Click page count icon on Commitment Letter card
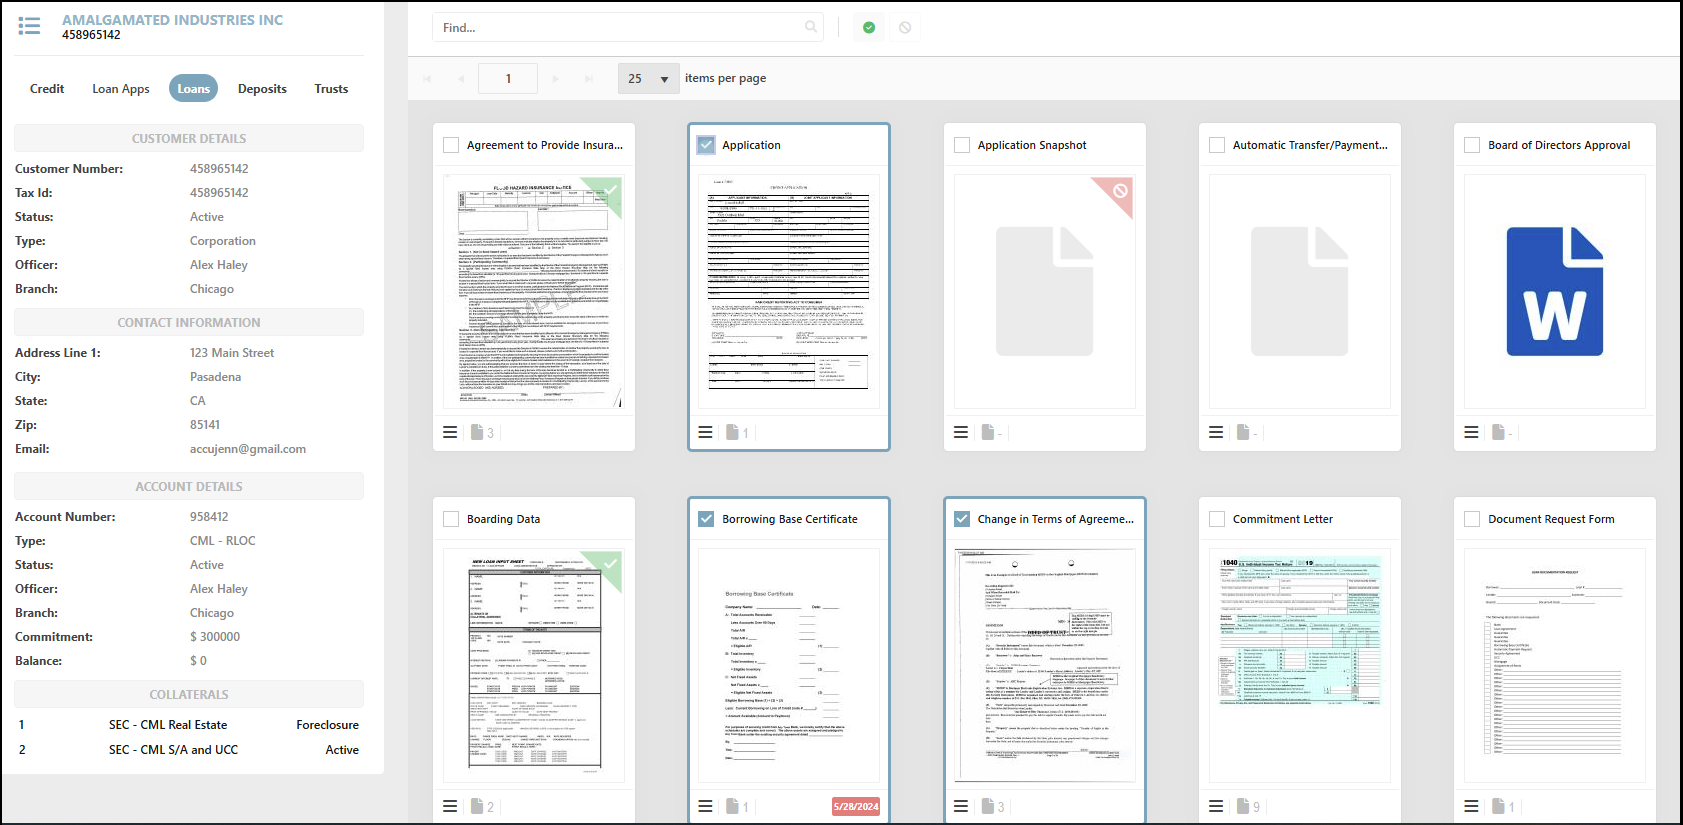 (1243, 806)
